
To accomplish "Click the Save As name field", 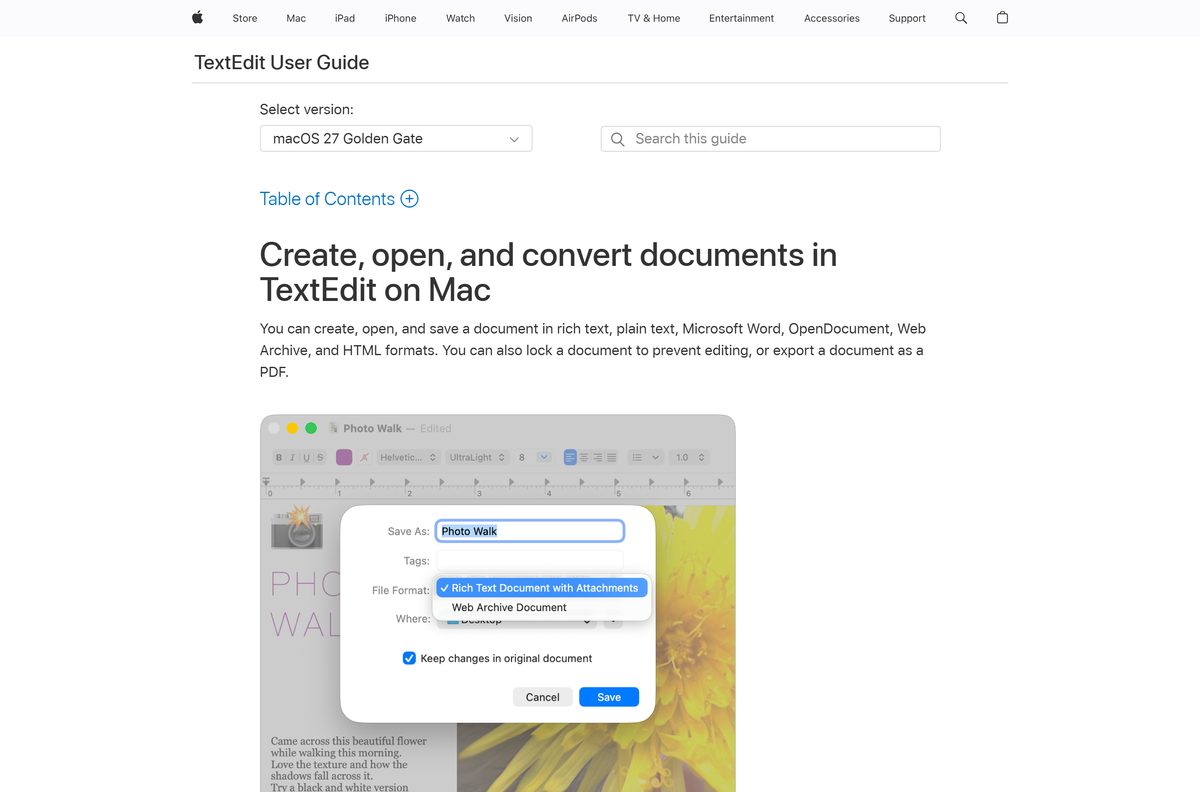I will point(530,531).
